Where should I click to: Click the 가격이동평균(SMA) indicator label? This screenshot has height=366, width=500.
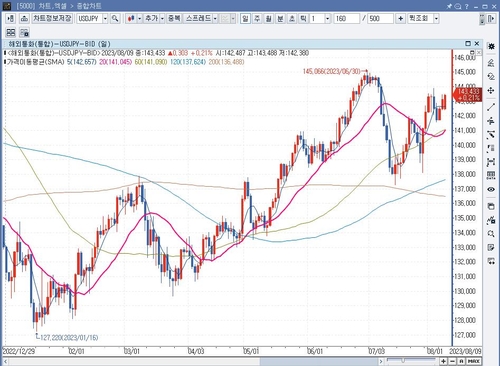(36, 62)
